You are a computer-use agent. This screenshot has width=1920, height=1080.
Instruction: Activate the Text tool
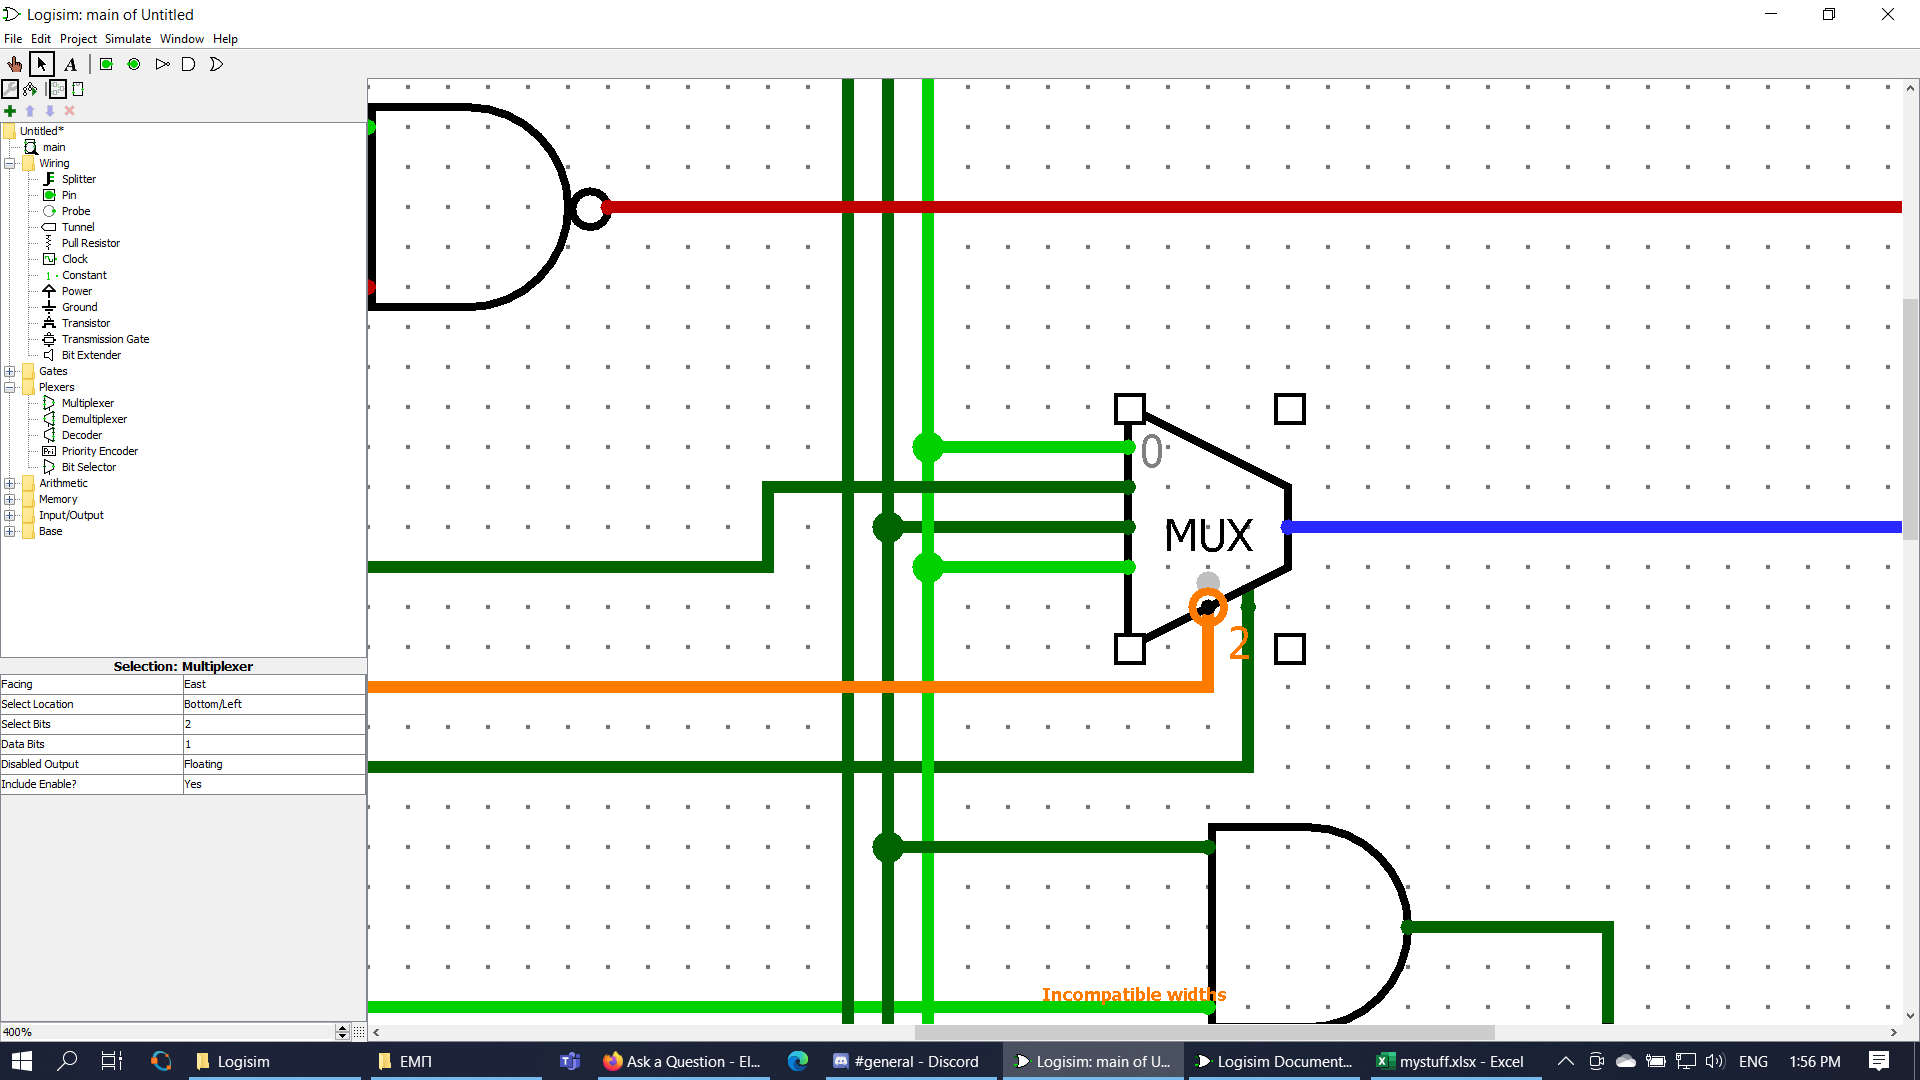[x=70, y=64]
